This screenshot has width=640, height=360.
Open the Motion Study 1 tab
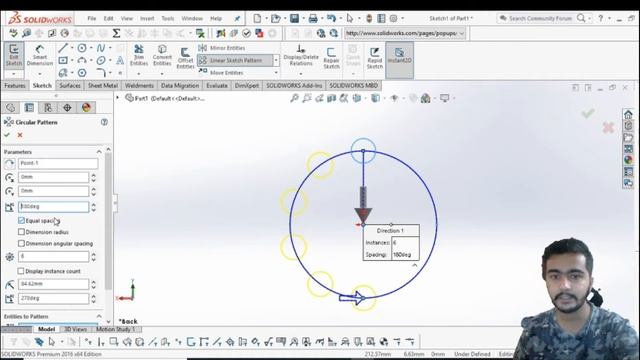pyautogui.click(x=116, y=329)
